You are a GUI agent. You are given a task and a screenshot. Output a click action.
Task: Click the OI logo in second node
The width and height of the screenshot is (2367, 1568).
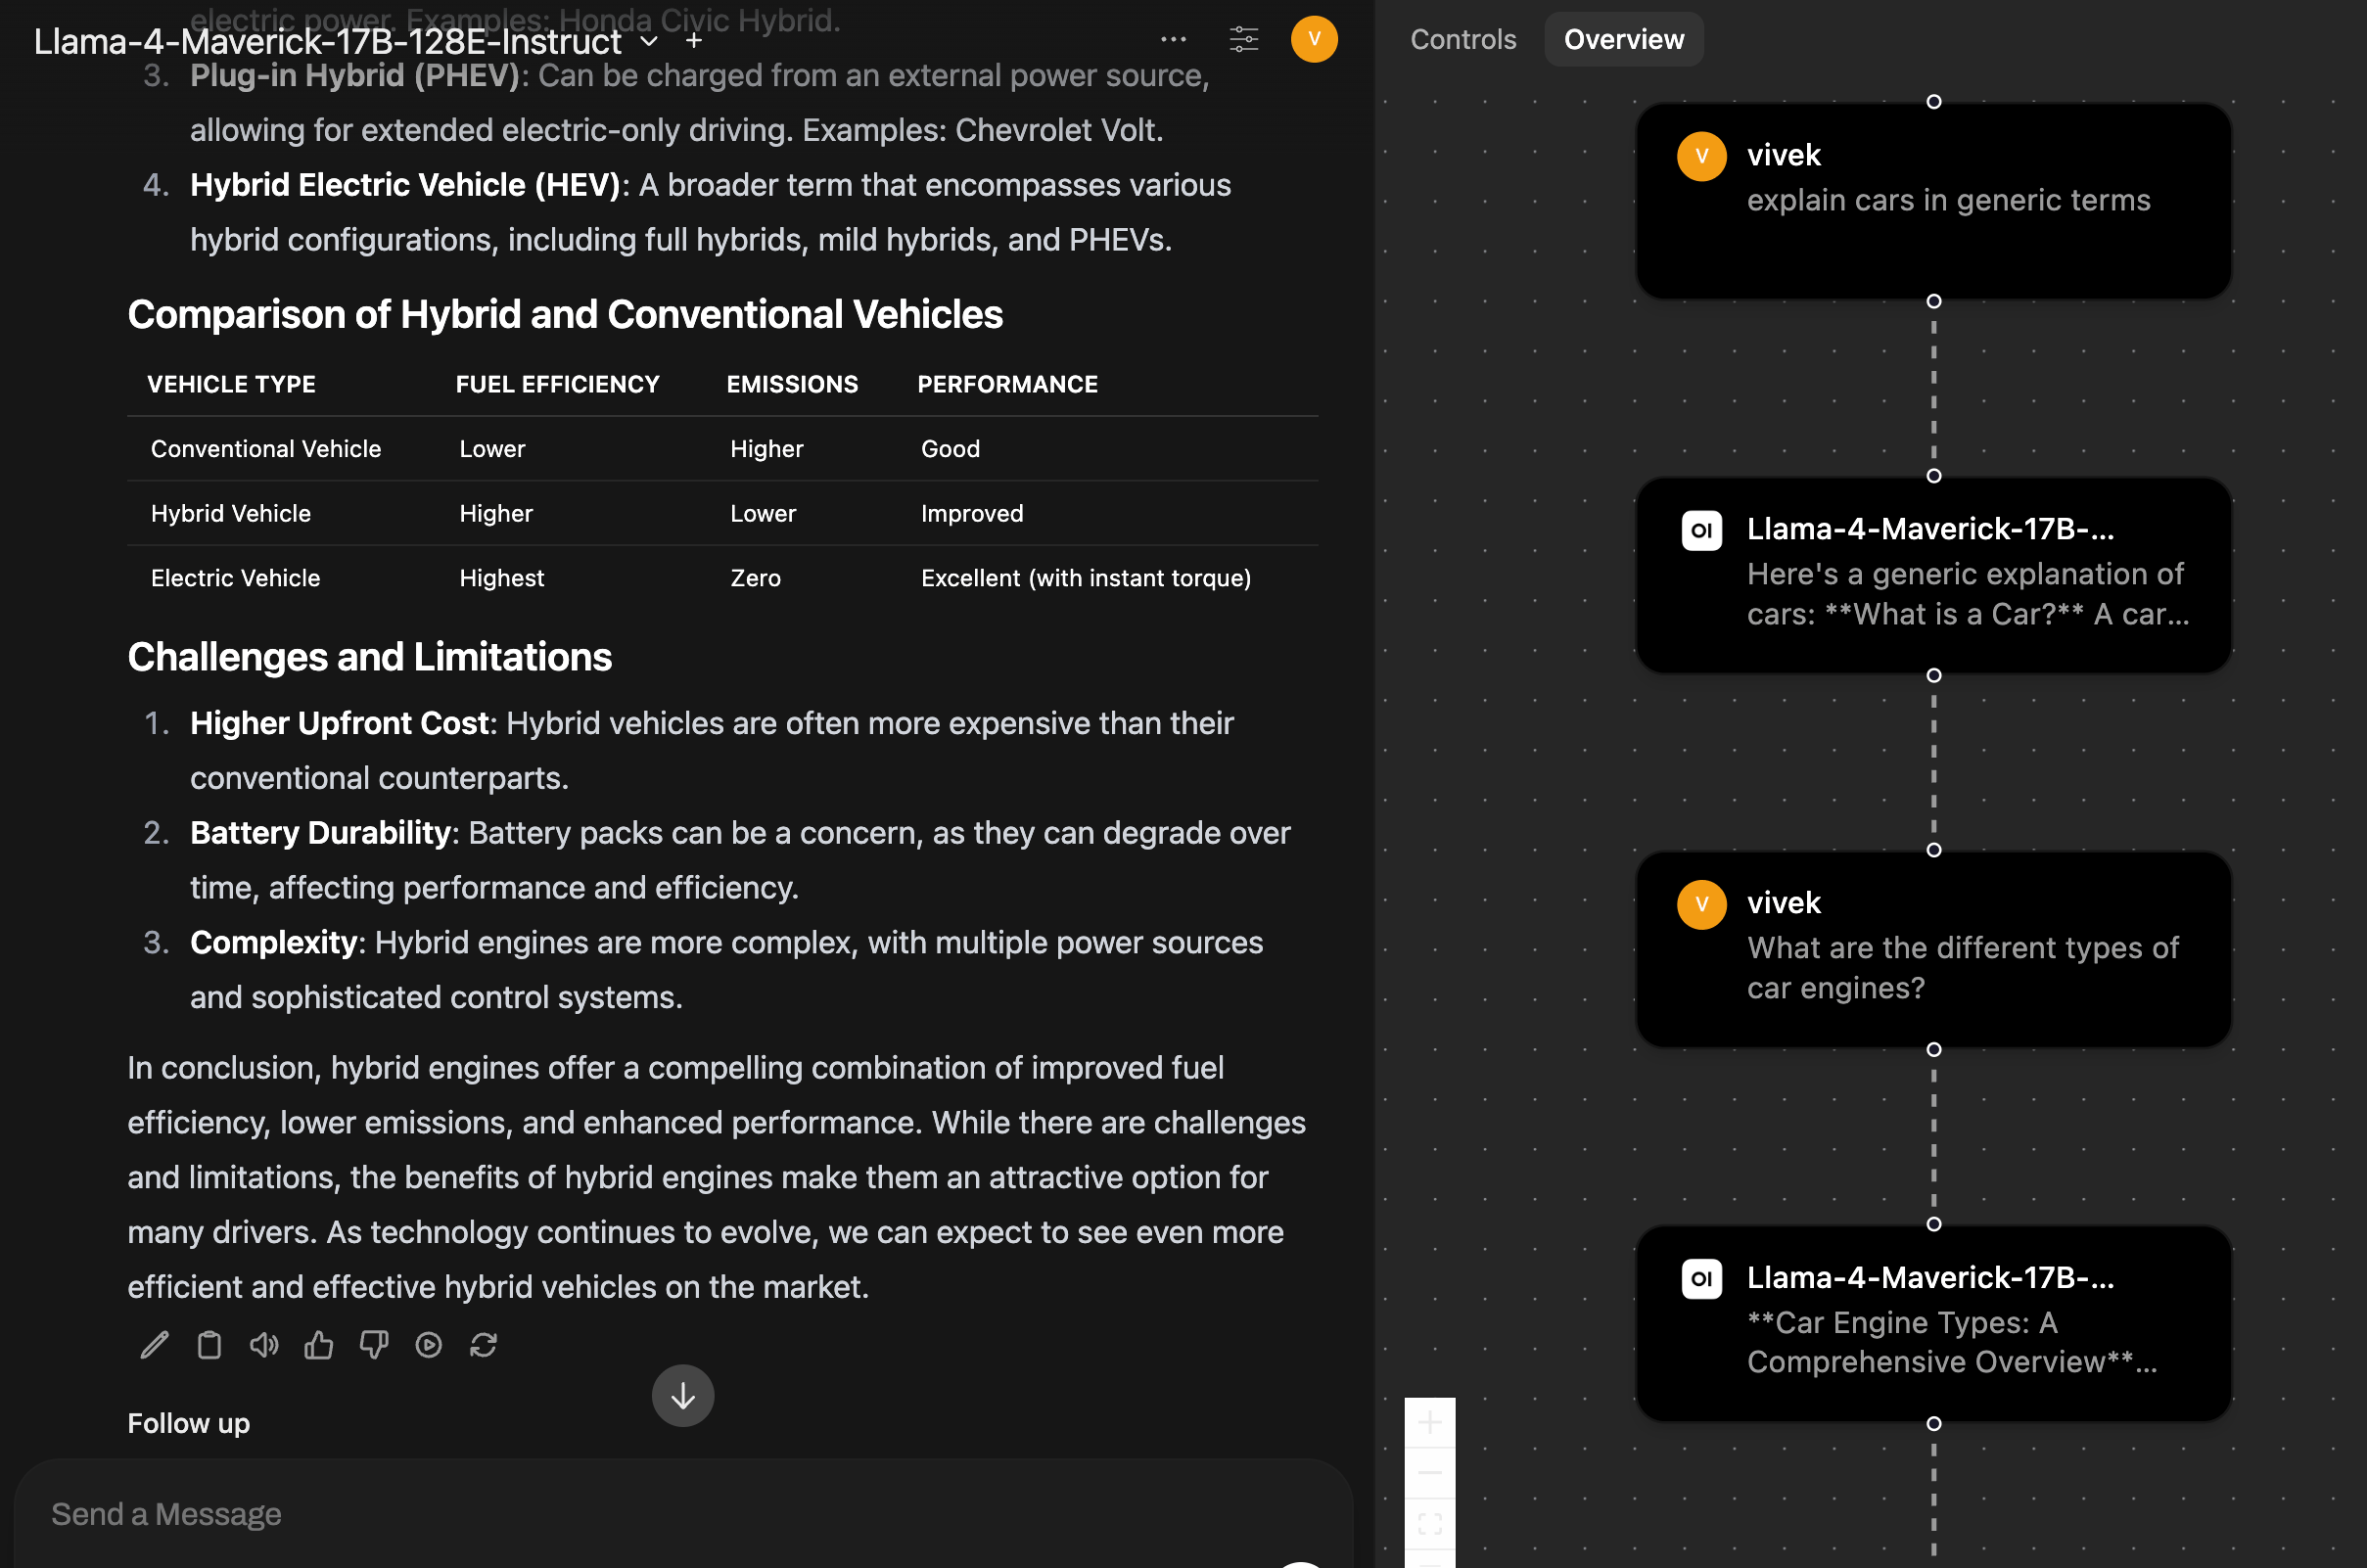(x=1701, y=530)
